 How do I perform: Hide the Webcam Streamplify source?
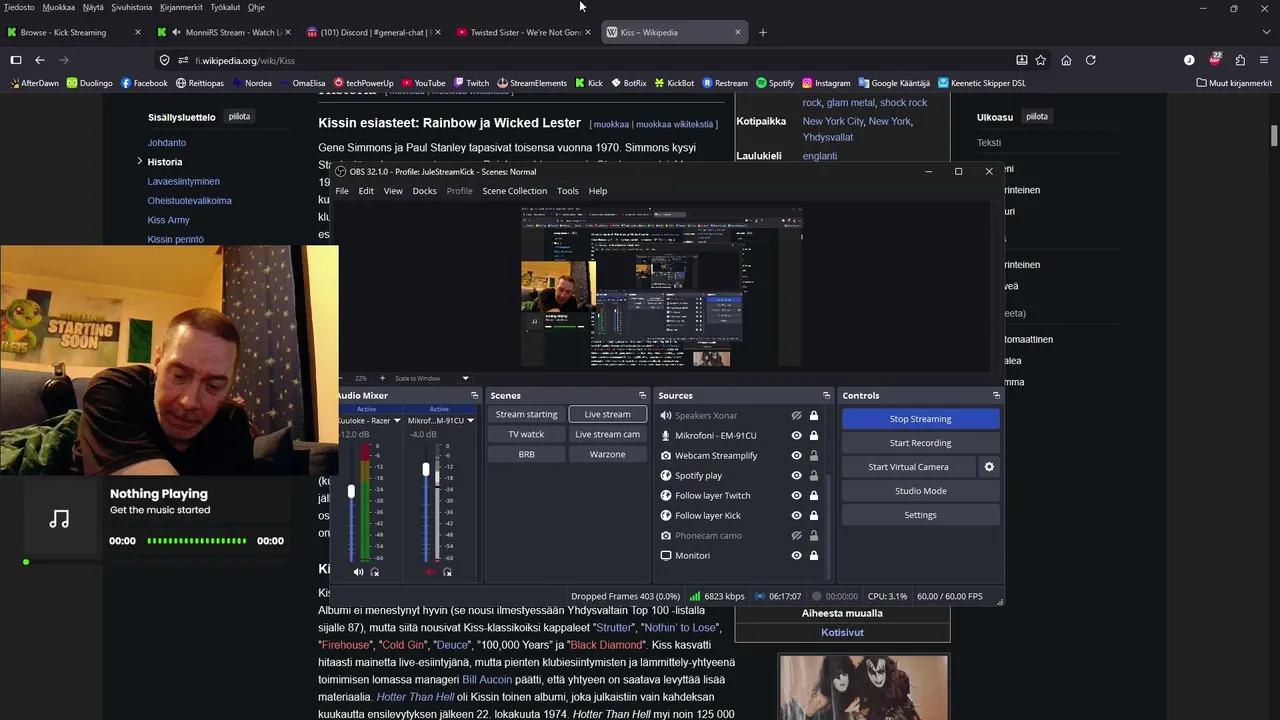click(x=797, y=456)
